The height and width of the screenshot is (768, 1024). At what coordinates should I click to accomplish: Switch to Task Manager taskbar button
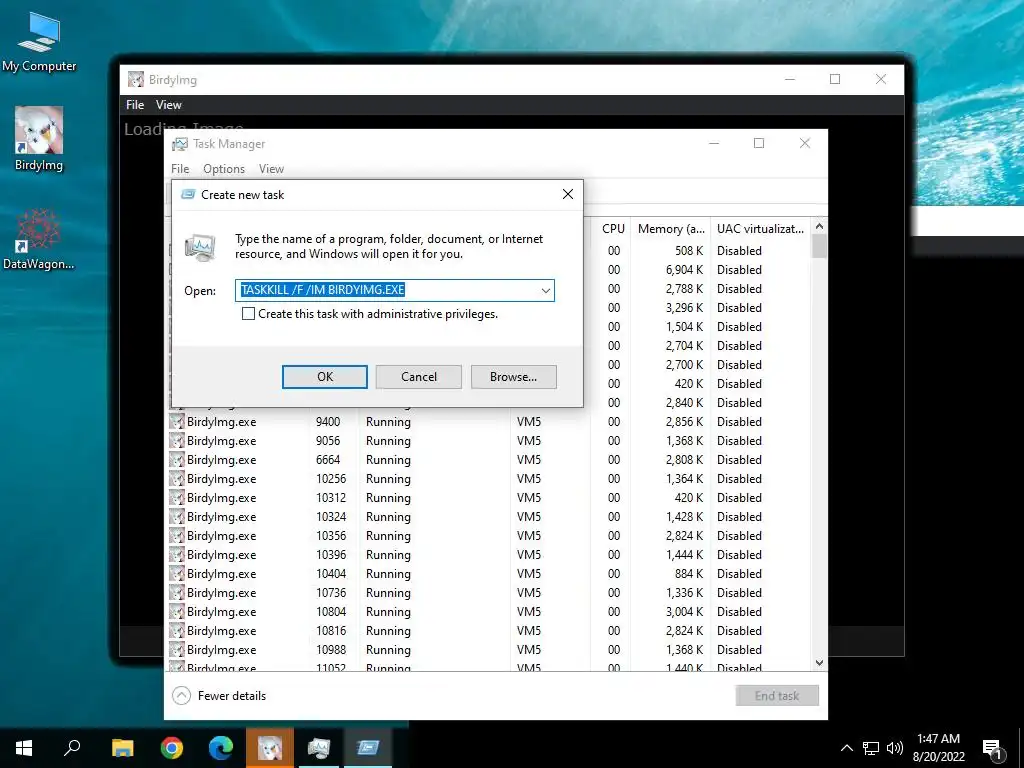[x=319, y=748]
